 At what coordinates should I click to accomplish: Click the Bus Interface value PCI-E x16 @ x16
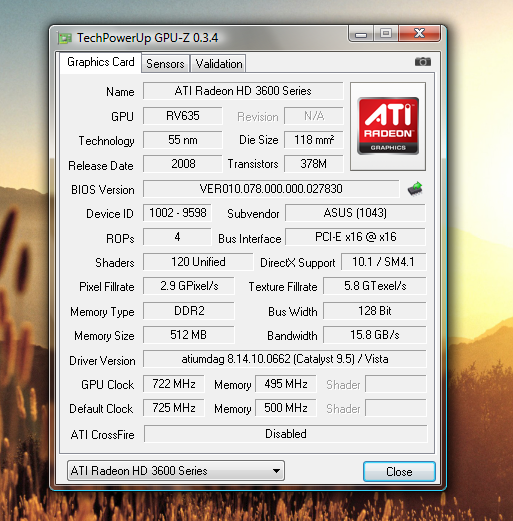click(x=355, y=237)
